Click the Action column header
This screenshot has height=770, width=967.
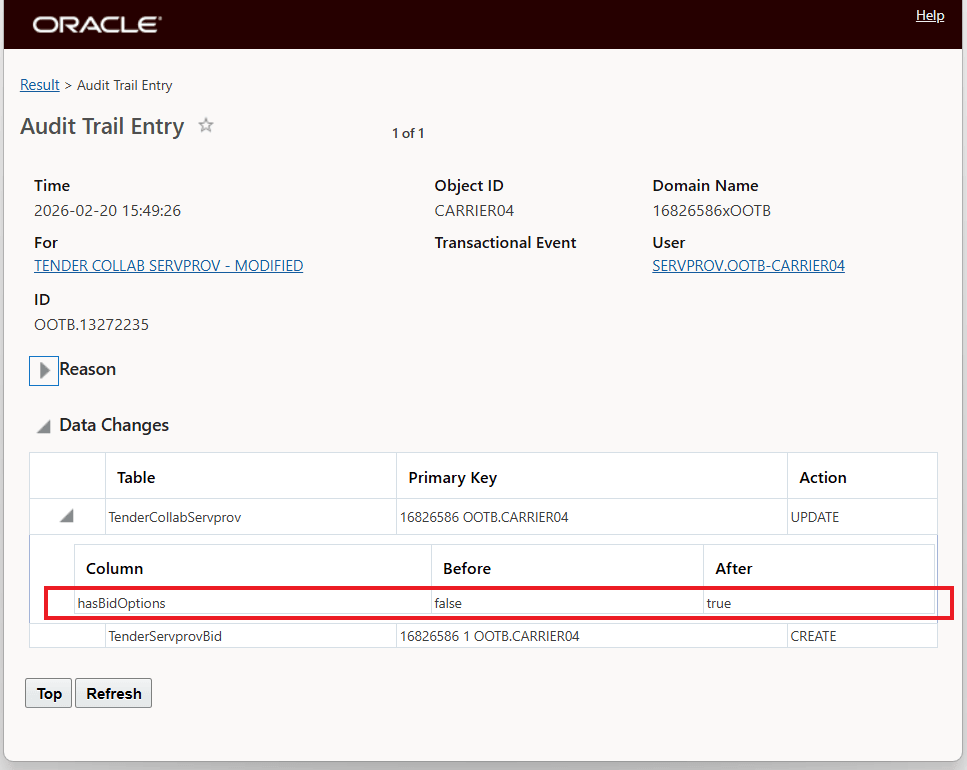pos(823,478)
